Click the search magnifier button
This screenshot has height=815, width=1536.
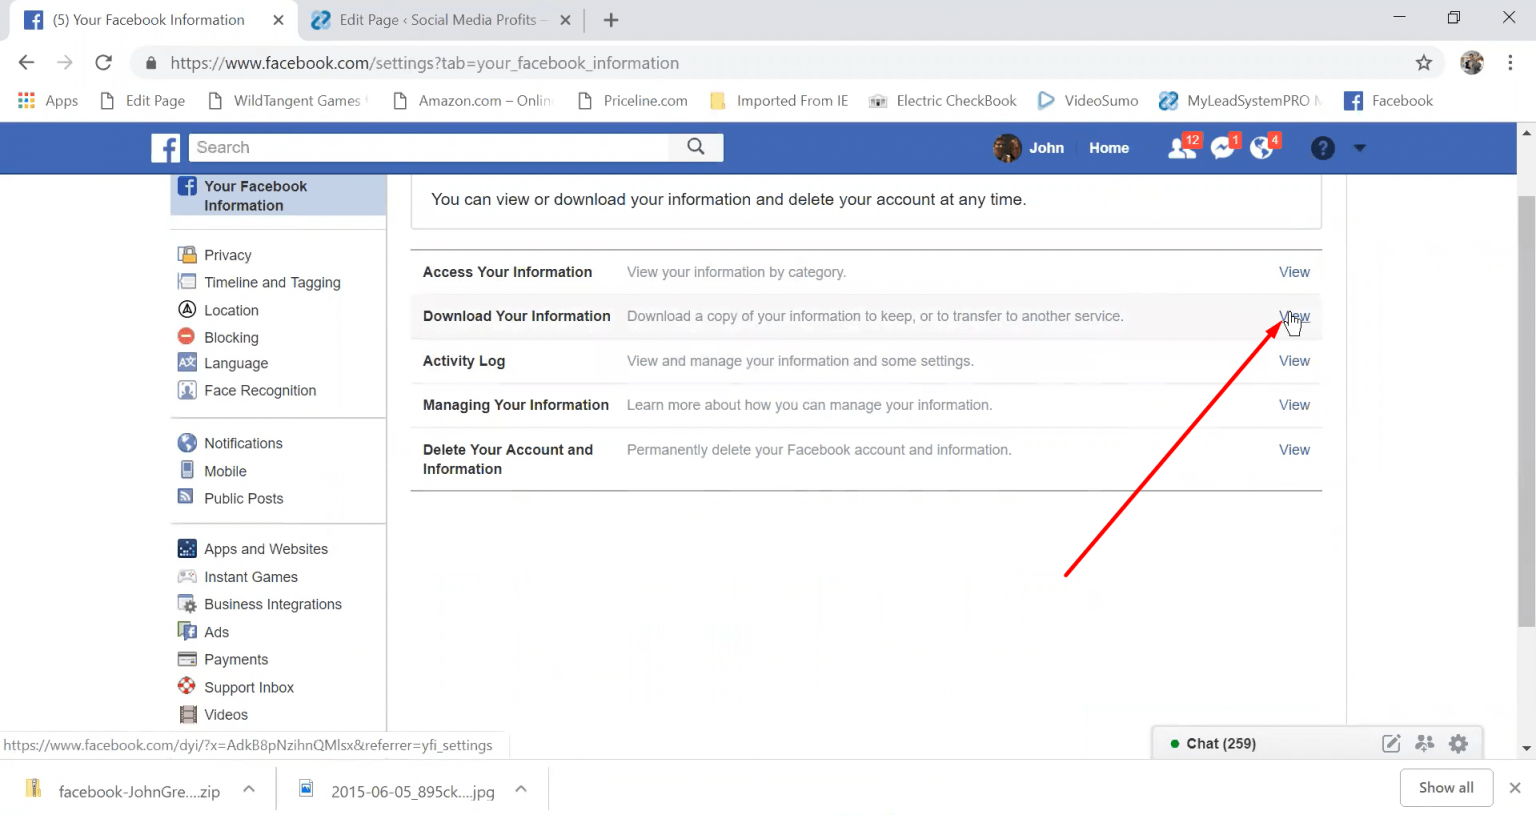tap(696, 147)
